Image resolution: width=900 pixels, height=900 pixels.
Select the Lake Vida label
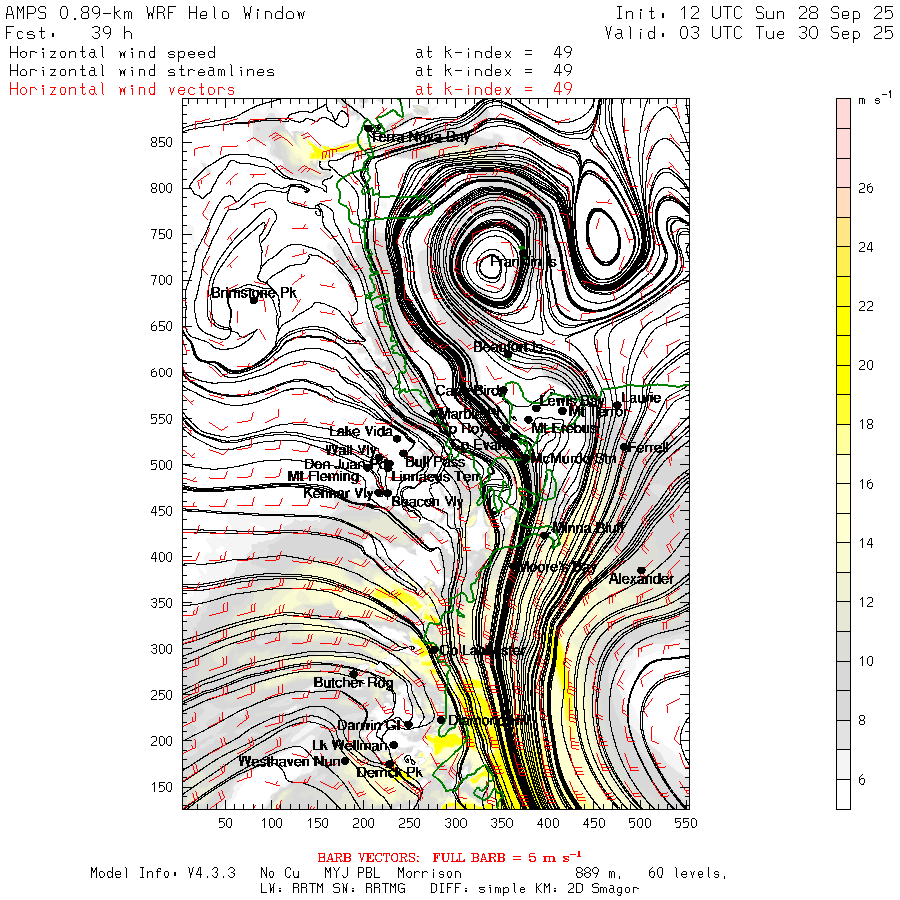[x=361, y=431]
